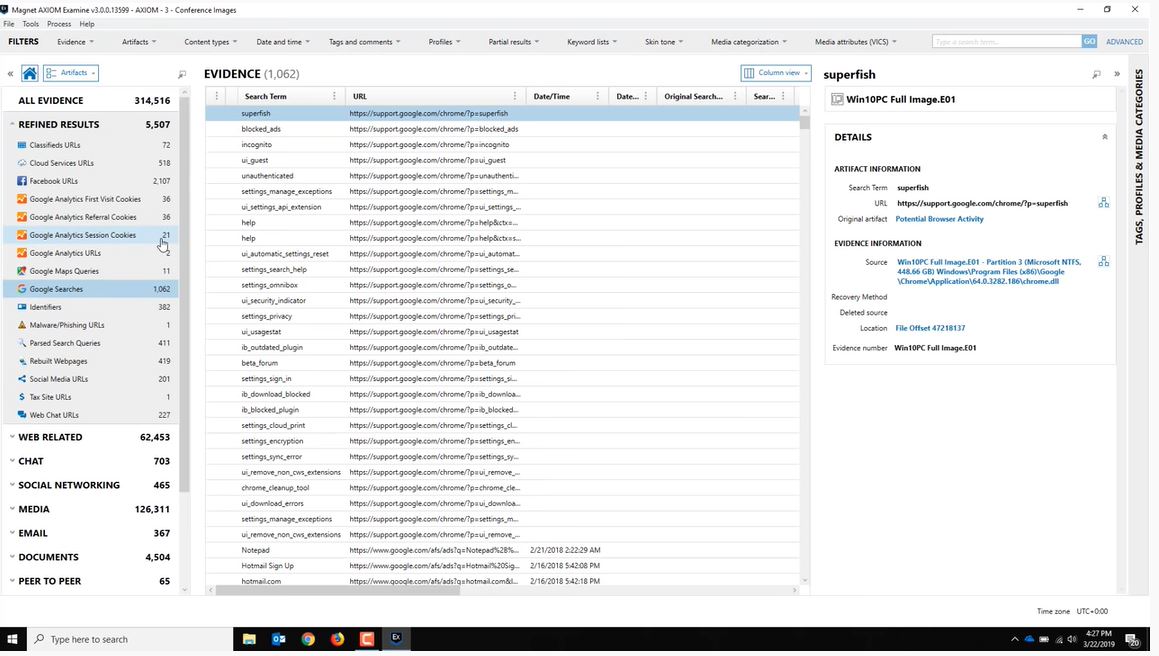
Task: Select the incognito search term row
Action: click(502, 144)
